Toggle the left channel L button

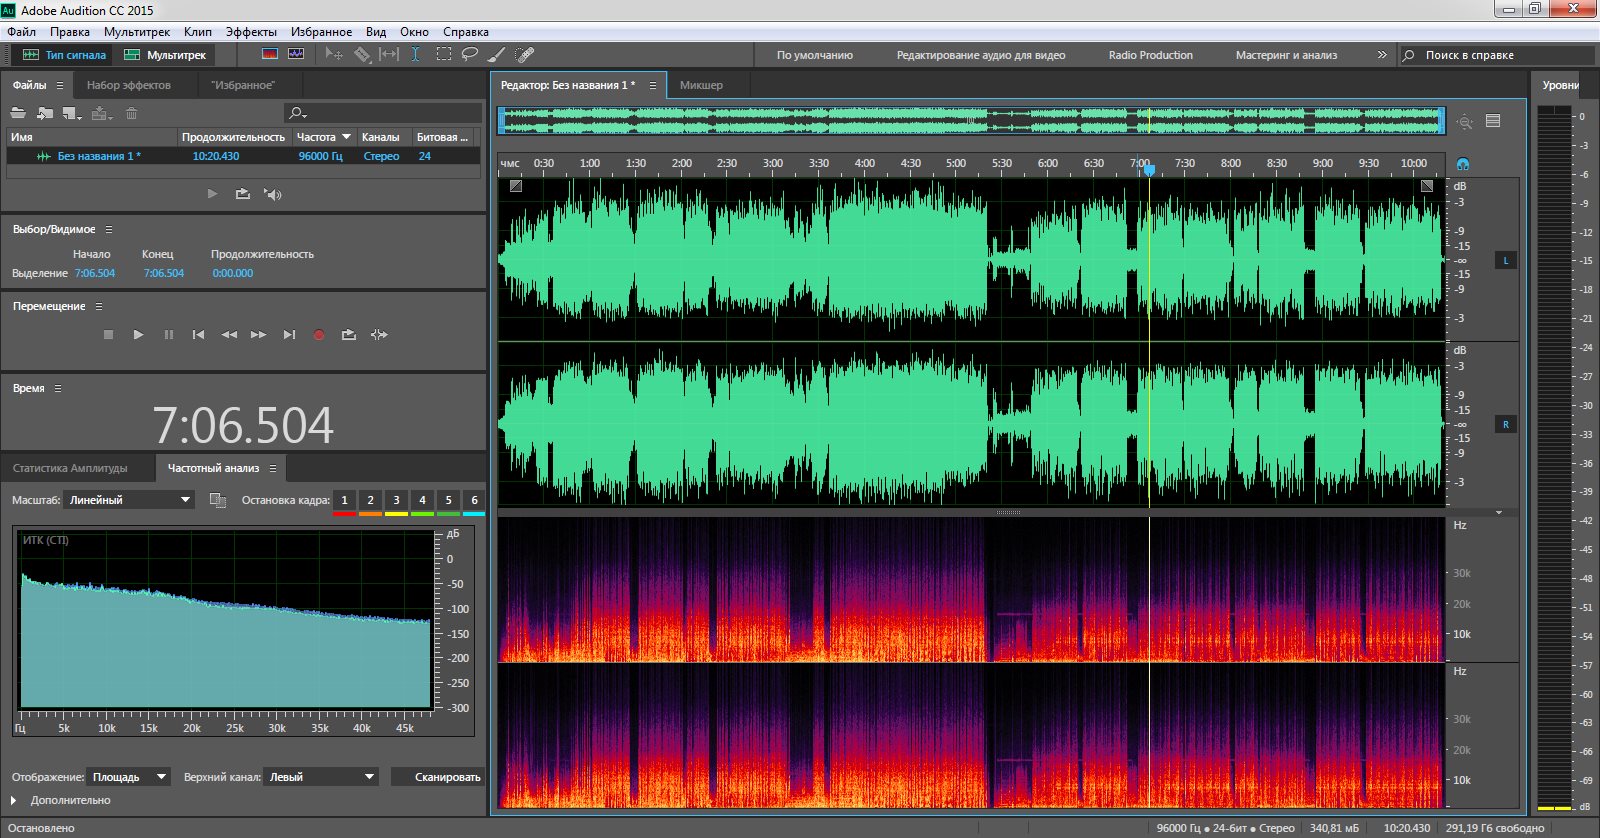point(1506,261)
